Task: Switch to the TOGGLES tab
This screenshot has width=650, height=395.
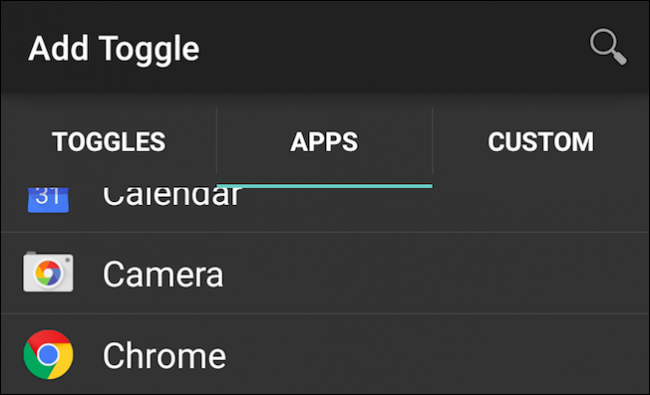Action: (x=109, y=141)
